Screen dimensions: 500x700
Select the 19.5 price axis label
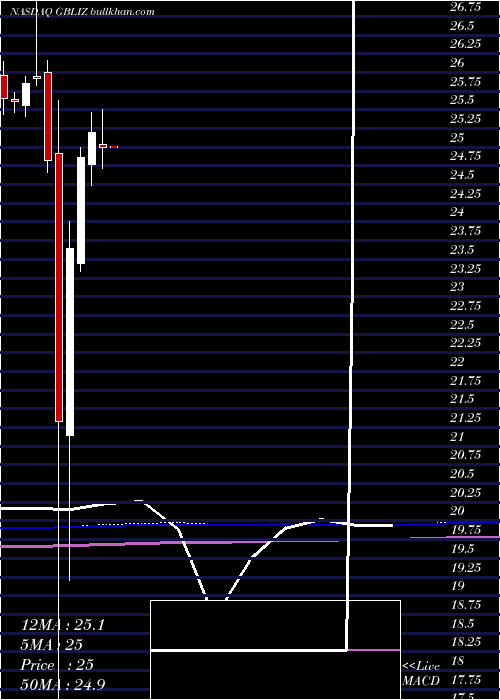coord(462,549)
